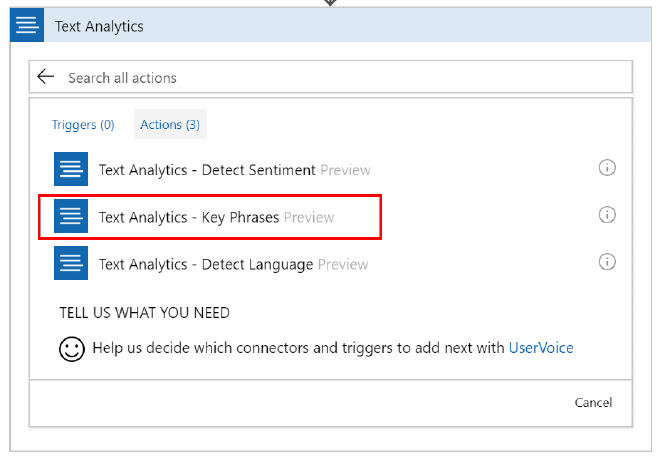Click the smiley face feedback icon
Viewport: 660px width, 459px height.
pyautogui.click(x=71, y=349)
